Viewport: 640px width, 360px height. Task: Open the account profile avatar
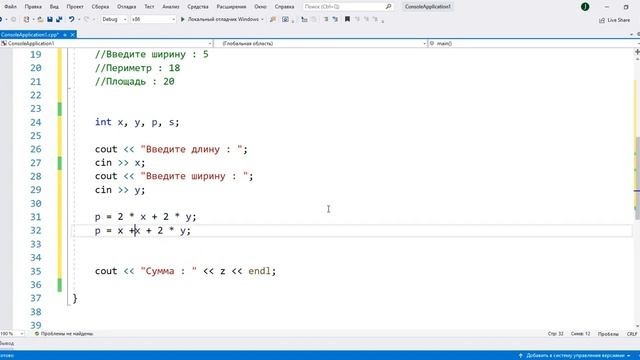click(585, 7)
